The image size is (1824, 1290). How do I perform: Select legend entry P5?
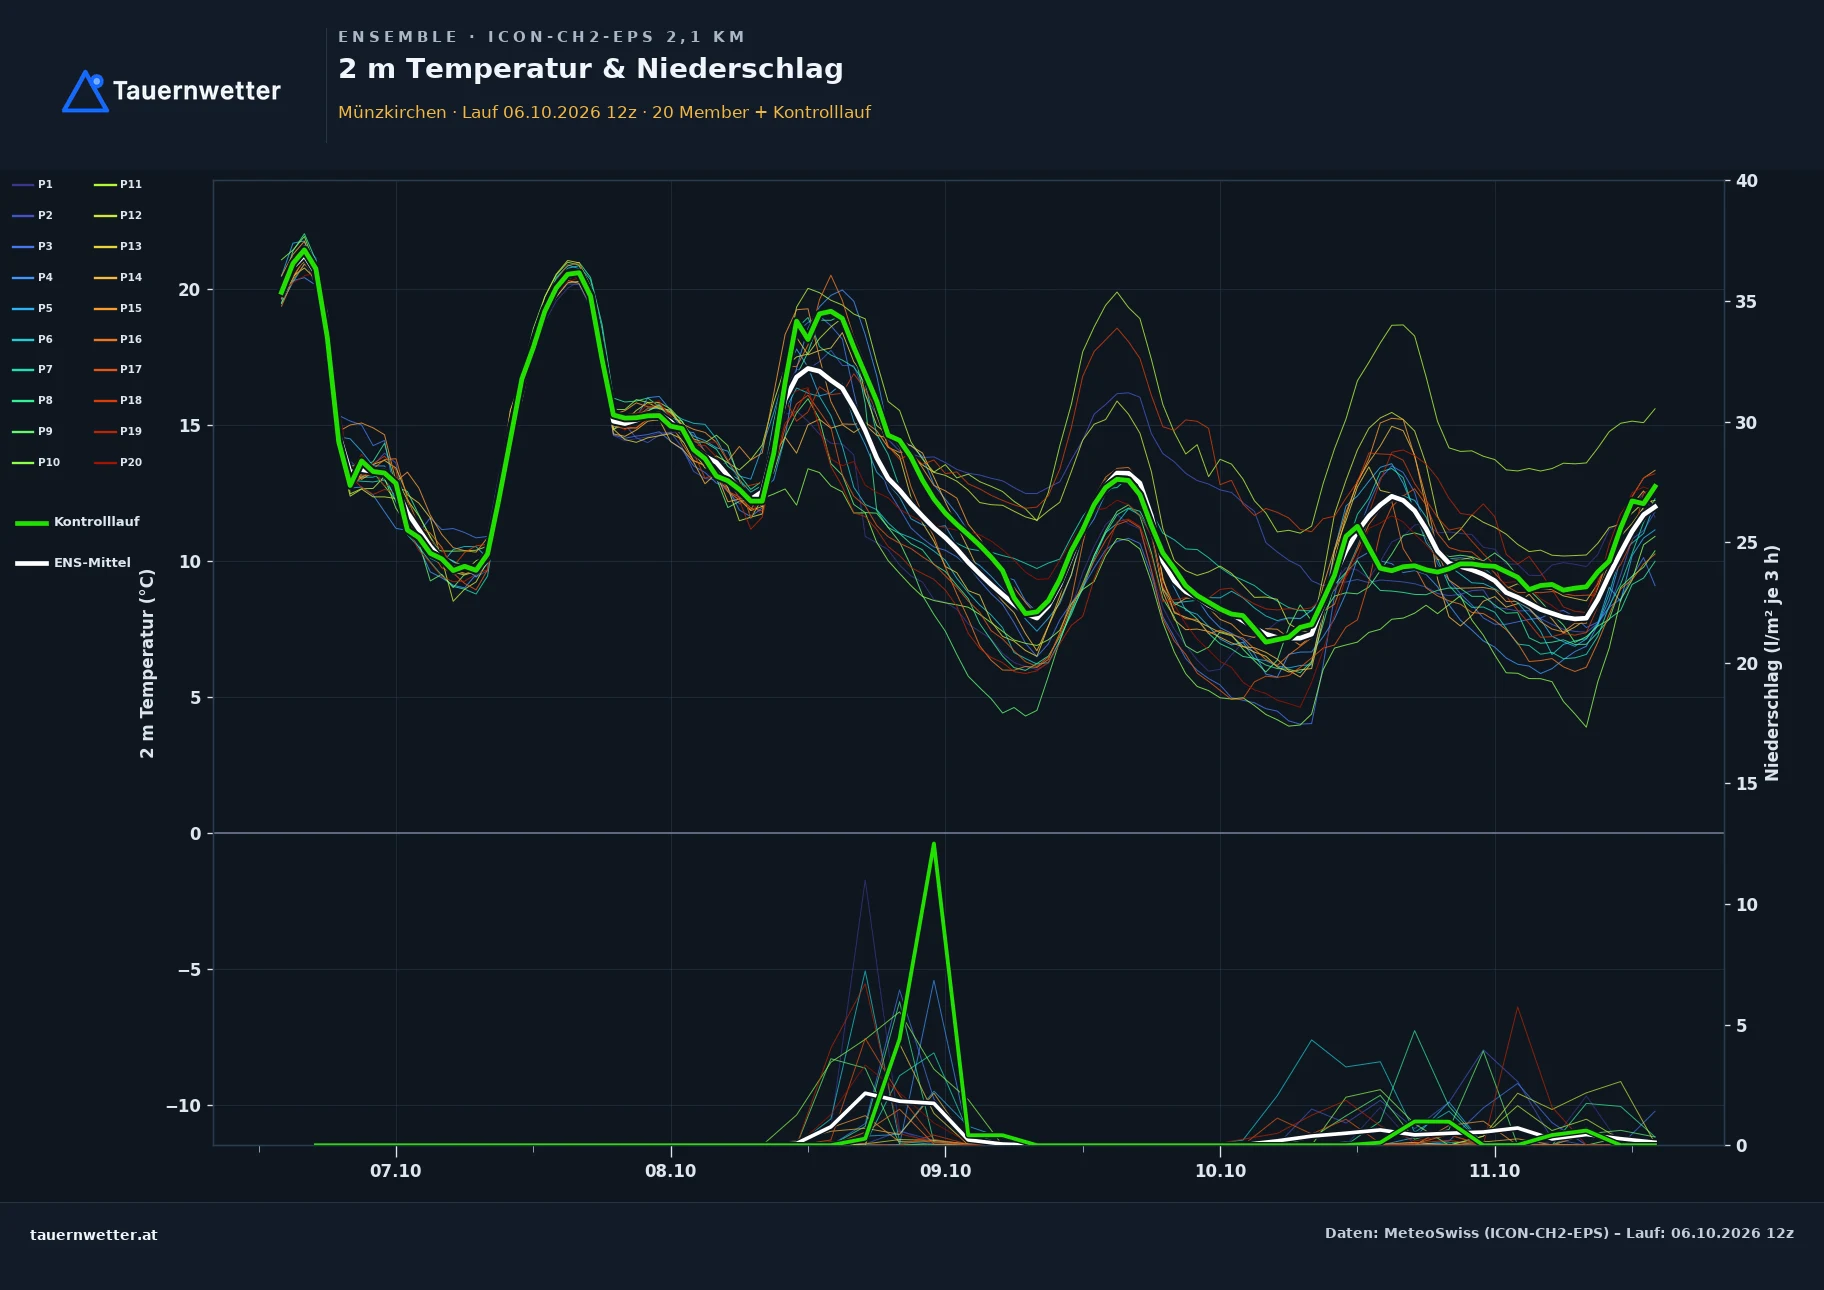point(32,308)
